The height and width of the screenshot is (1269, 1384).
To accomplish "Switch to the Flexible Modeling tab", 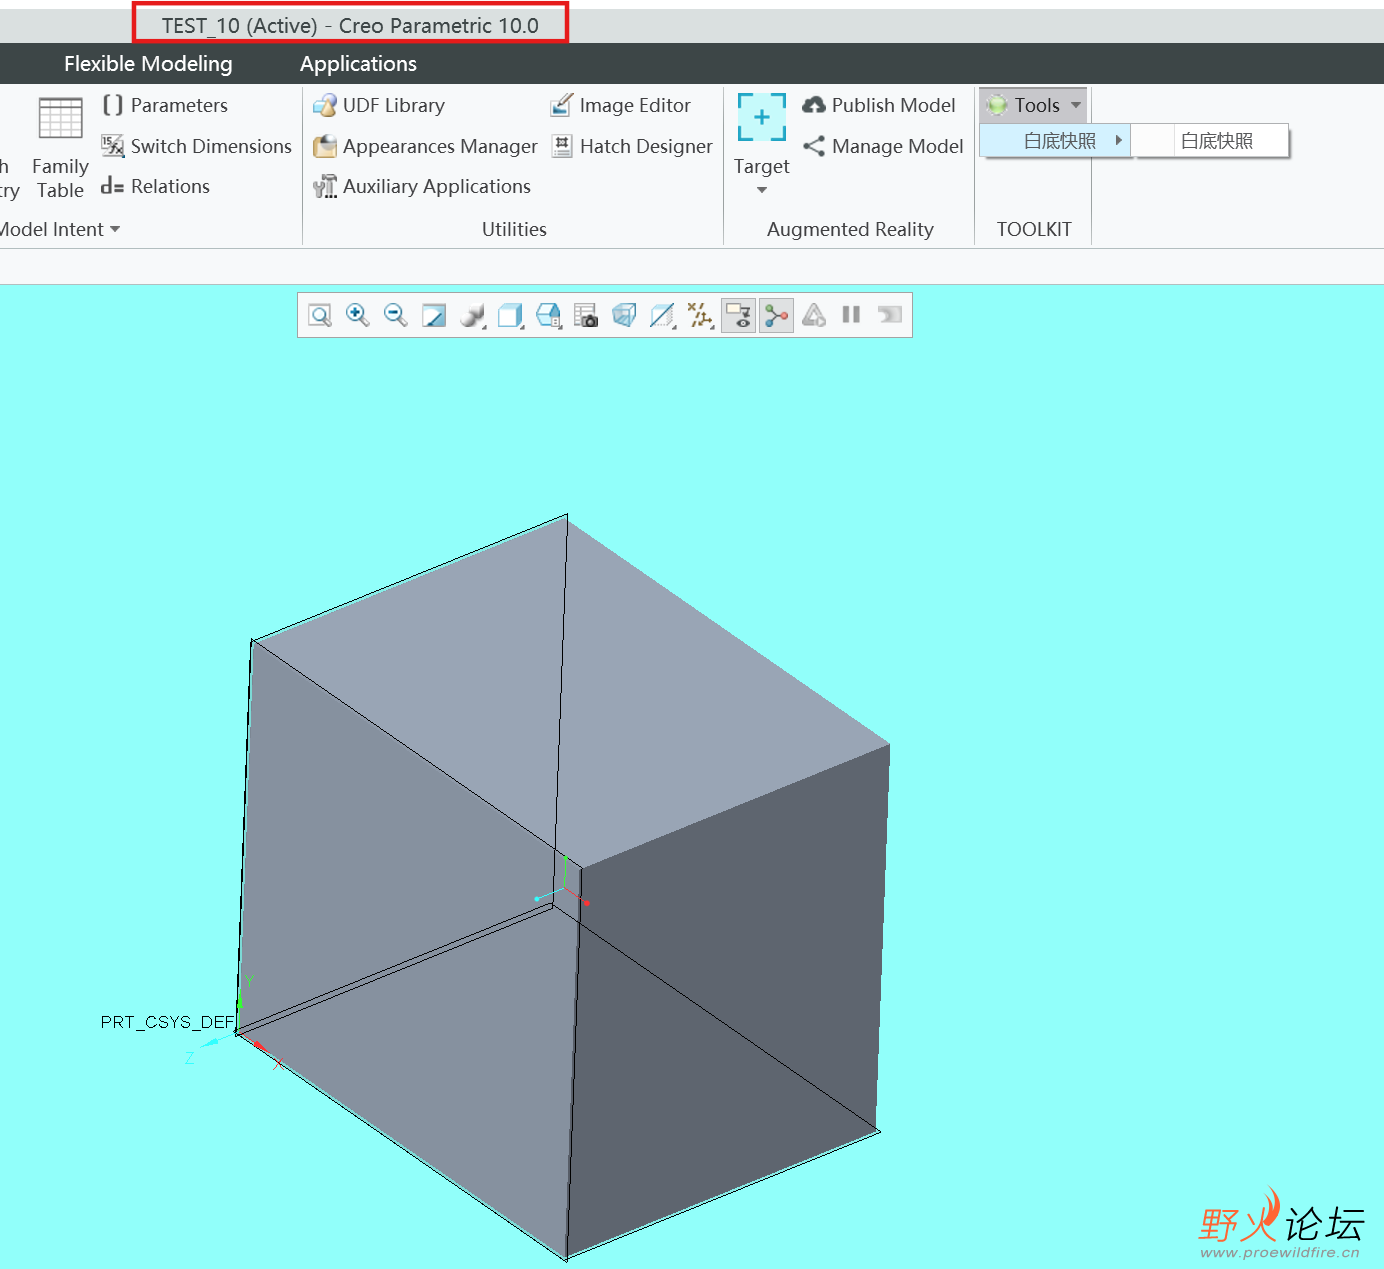I will pyautogui.click(x=148, y=64).
